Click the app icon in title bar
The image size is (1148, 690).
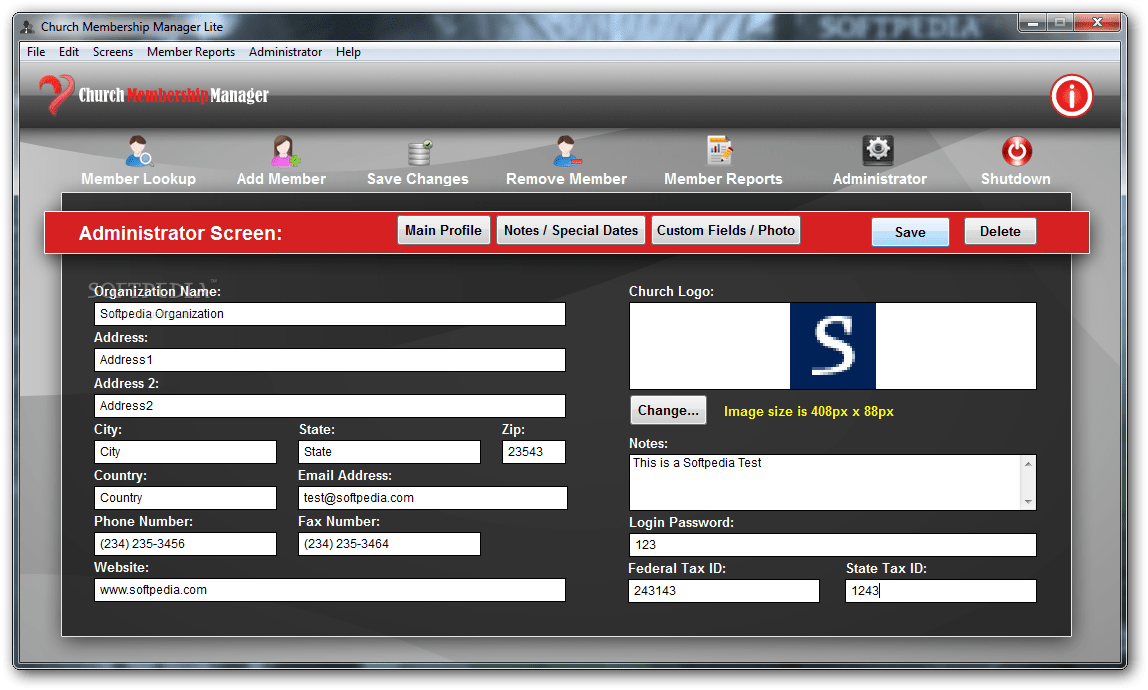[28, 27]
